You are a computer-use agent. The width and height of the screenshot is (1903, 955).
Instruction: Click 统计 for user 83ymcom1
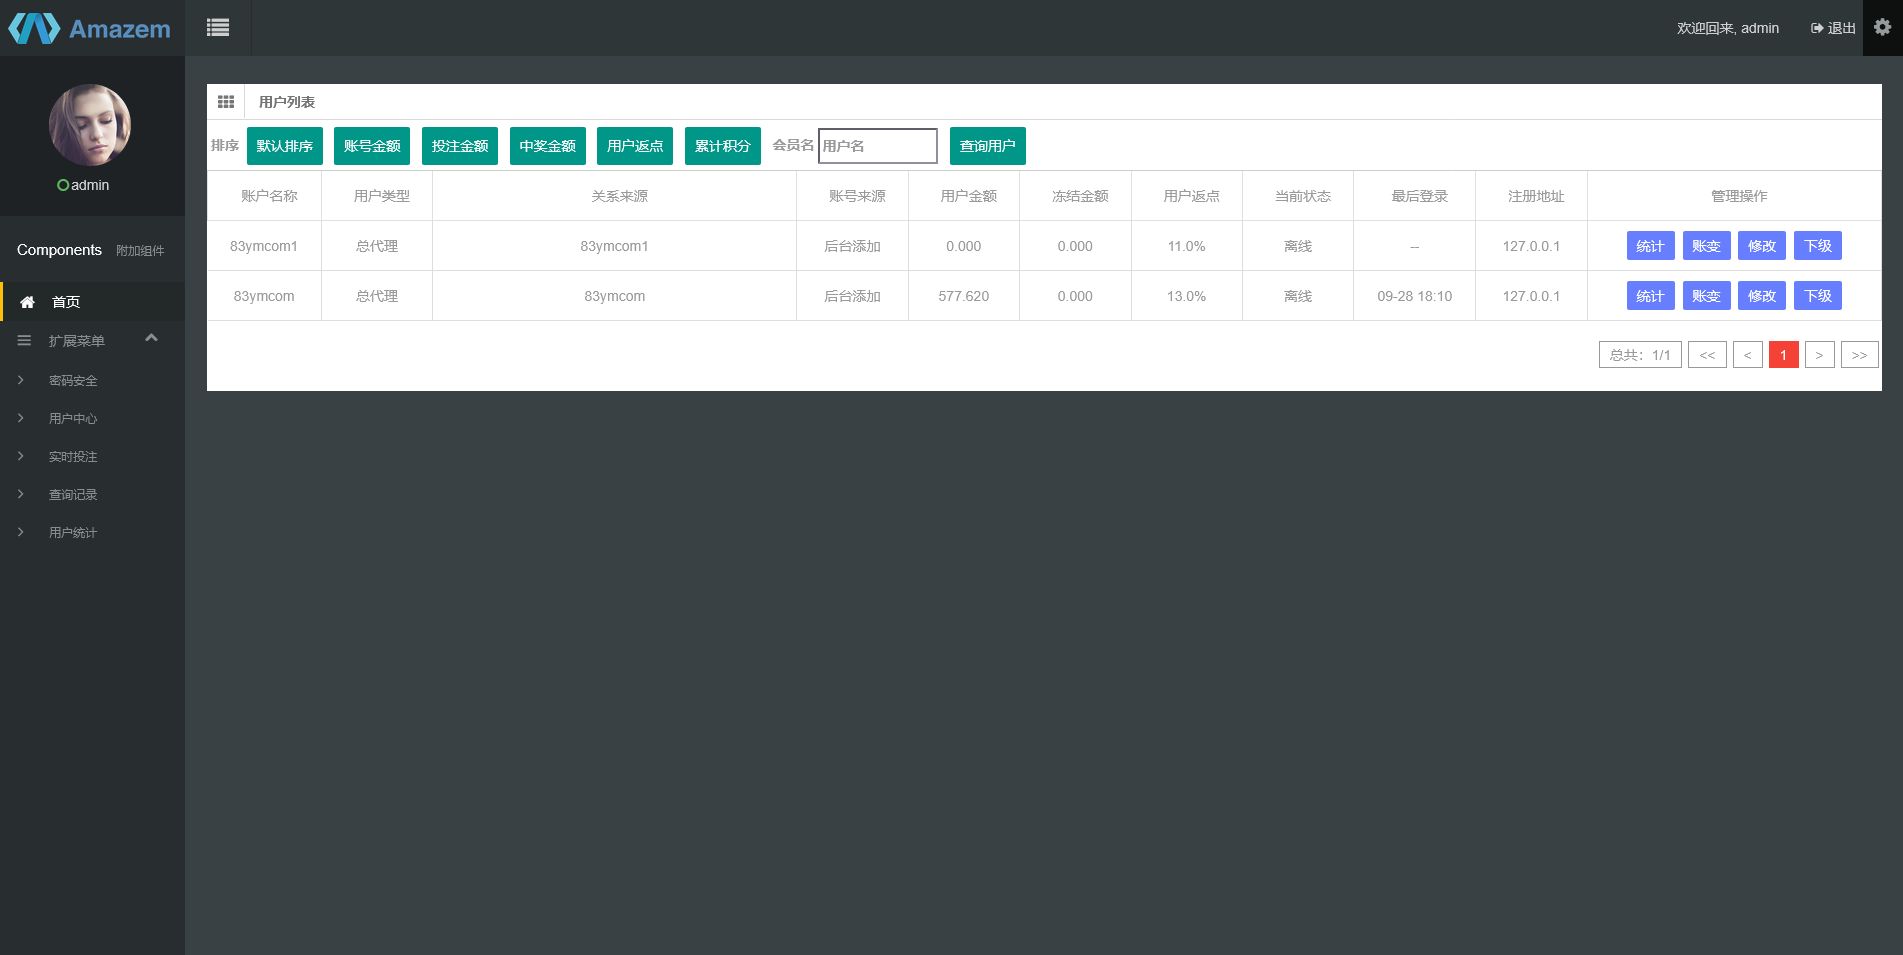[1650, 246]
